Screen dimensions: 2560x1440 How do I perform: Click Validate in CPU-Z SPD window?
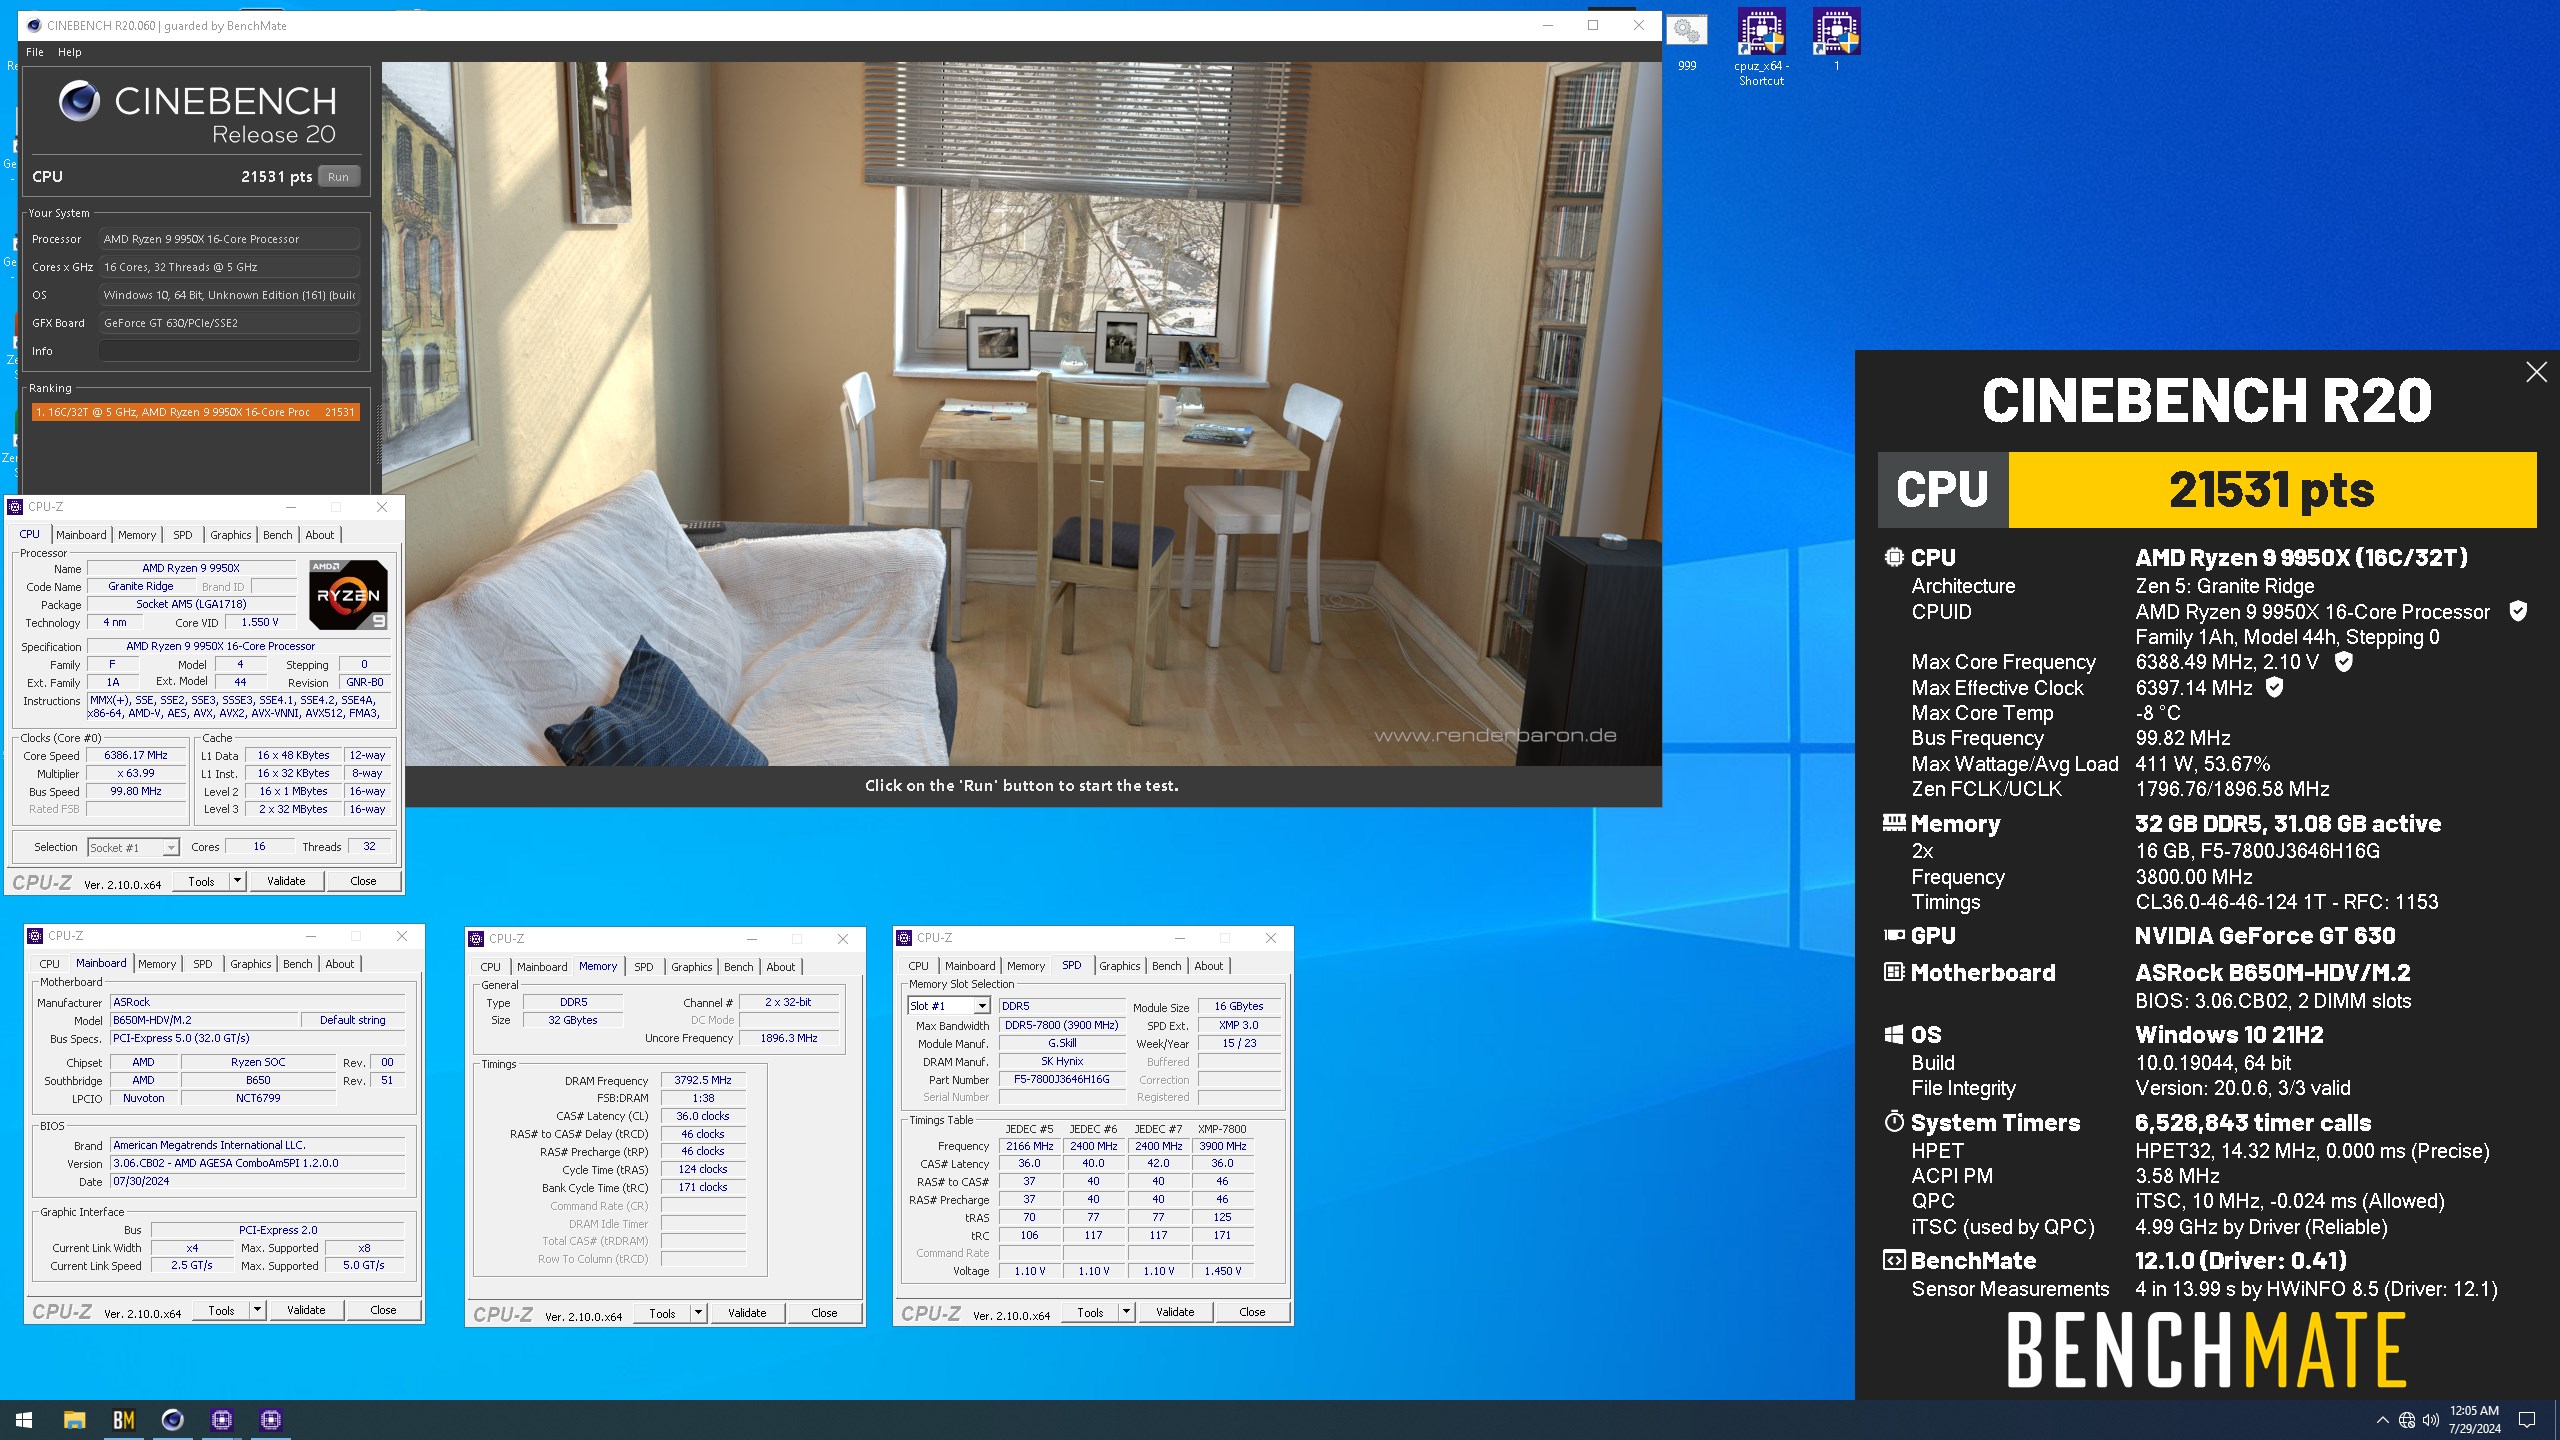1175,1312
